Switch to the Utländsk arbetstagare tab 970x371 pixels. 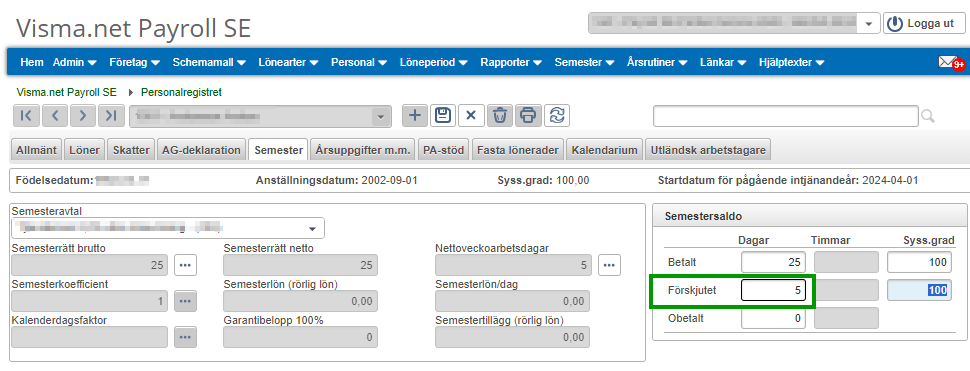(x=708, y=150)
